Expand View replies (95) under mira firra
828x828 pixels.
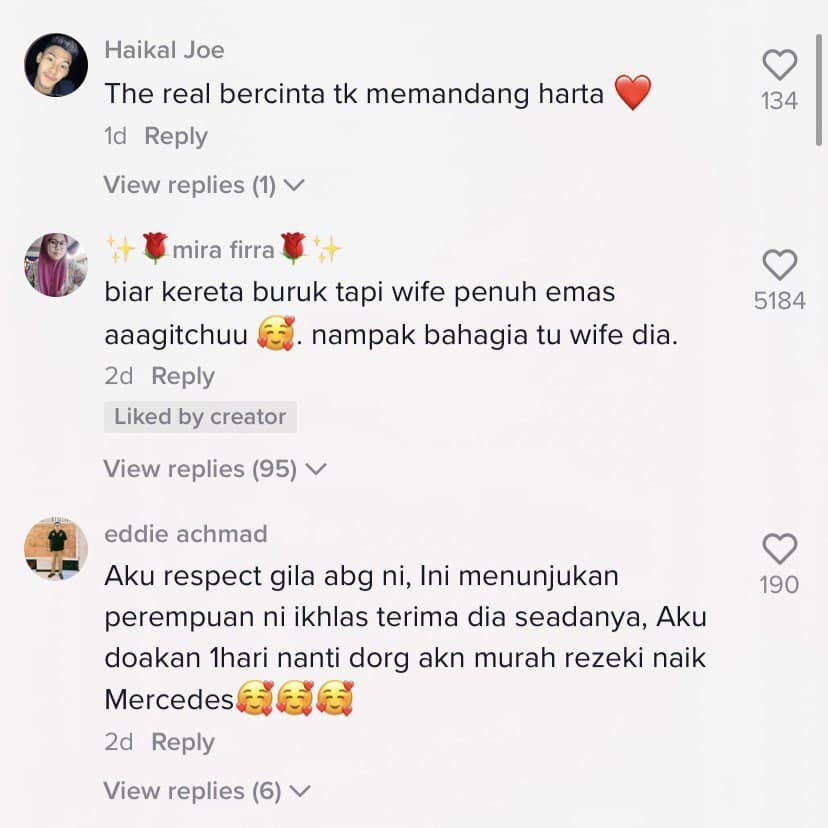215,469
